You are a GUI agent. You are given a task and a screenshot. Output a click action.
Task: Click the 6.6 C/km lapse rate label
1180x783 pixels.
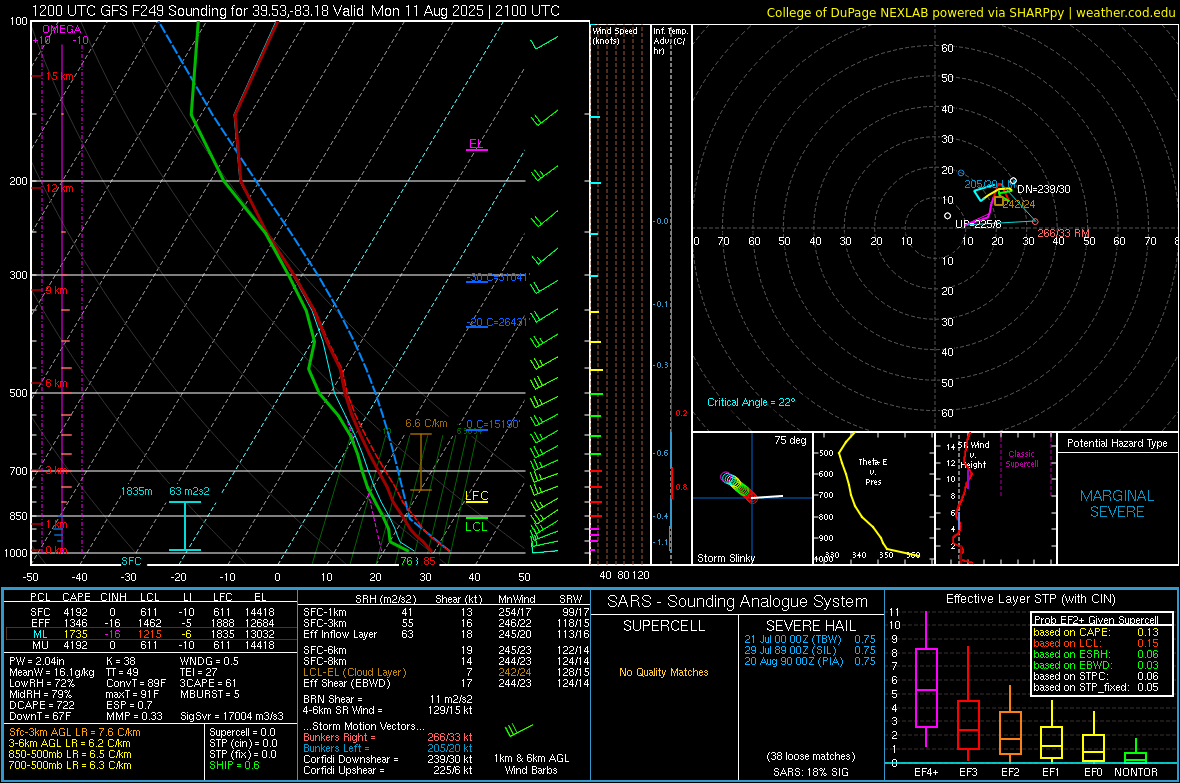(x=426, y=423)
